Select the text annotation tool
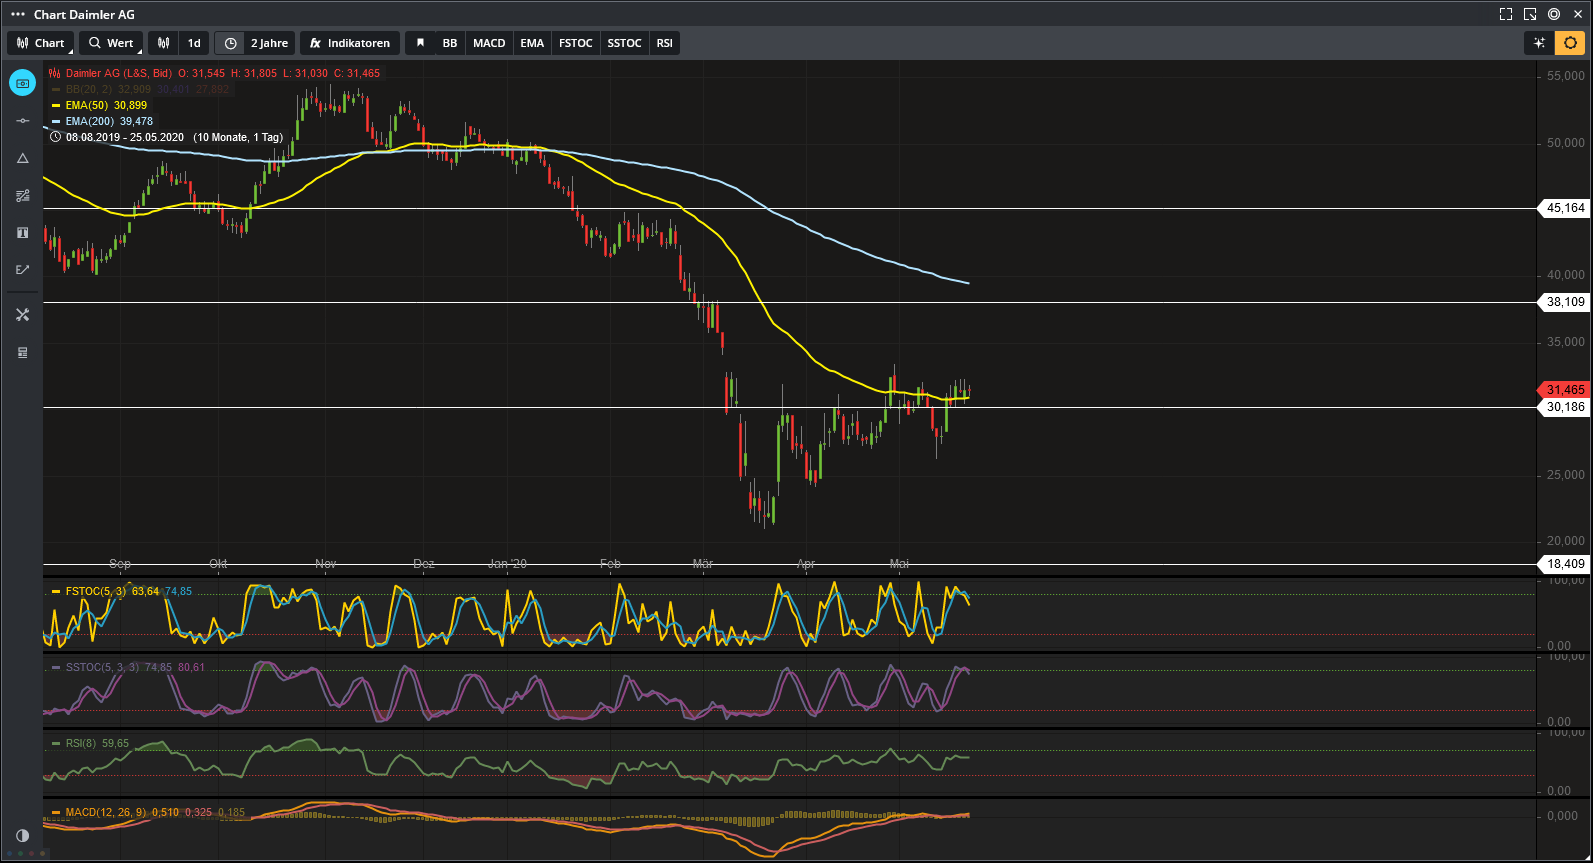The image size is (1593, 863). (22, 233)
